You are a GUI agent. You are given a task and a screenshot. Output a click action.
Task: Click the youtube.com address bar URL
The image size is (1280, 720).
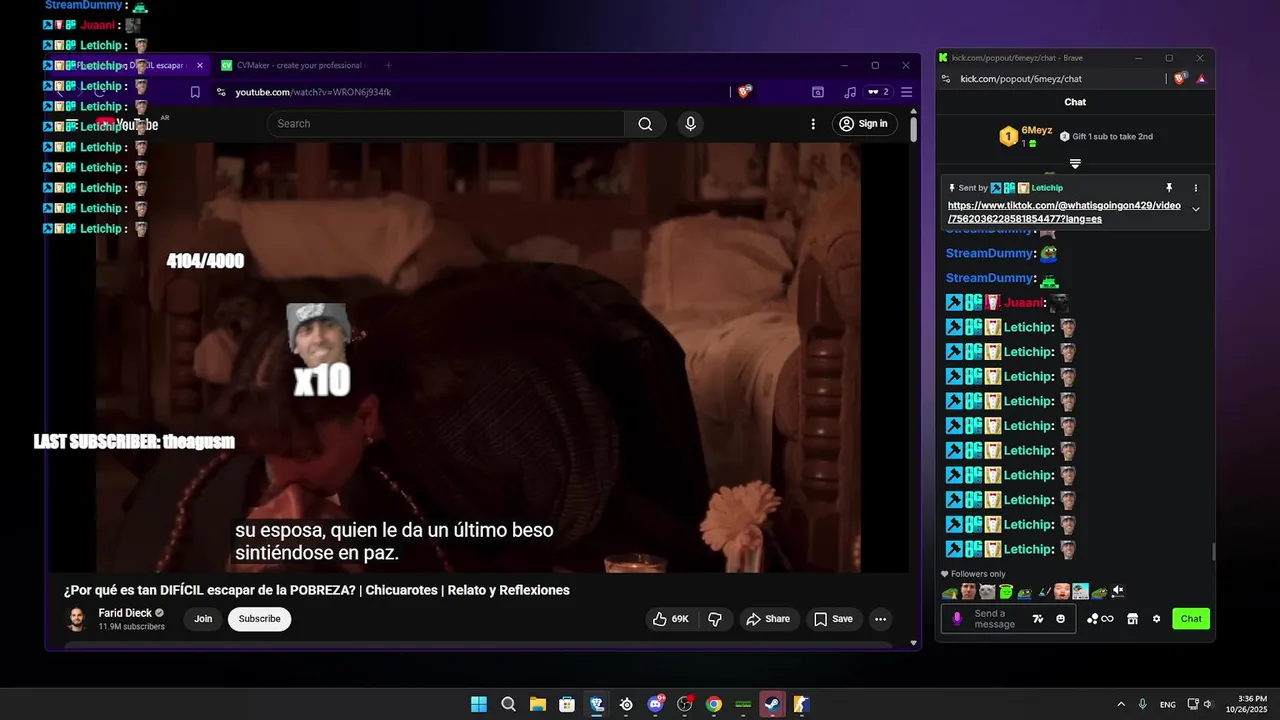click(313, 92)
